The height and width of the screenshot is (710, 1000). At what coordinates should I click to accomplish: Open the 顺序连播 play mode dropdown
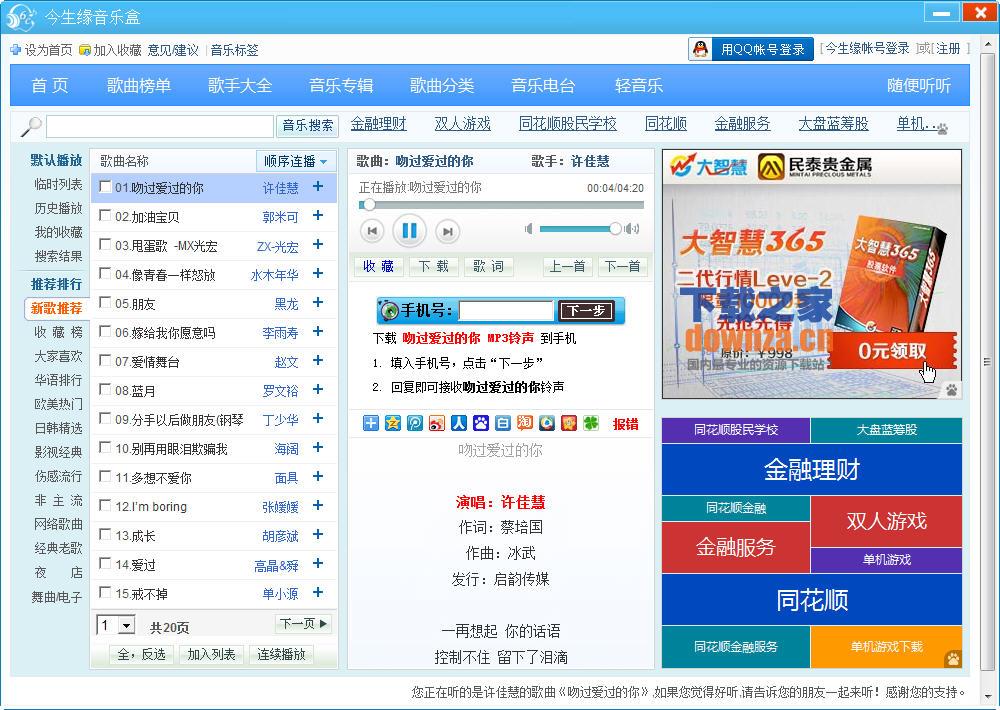295,161
